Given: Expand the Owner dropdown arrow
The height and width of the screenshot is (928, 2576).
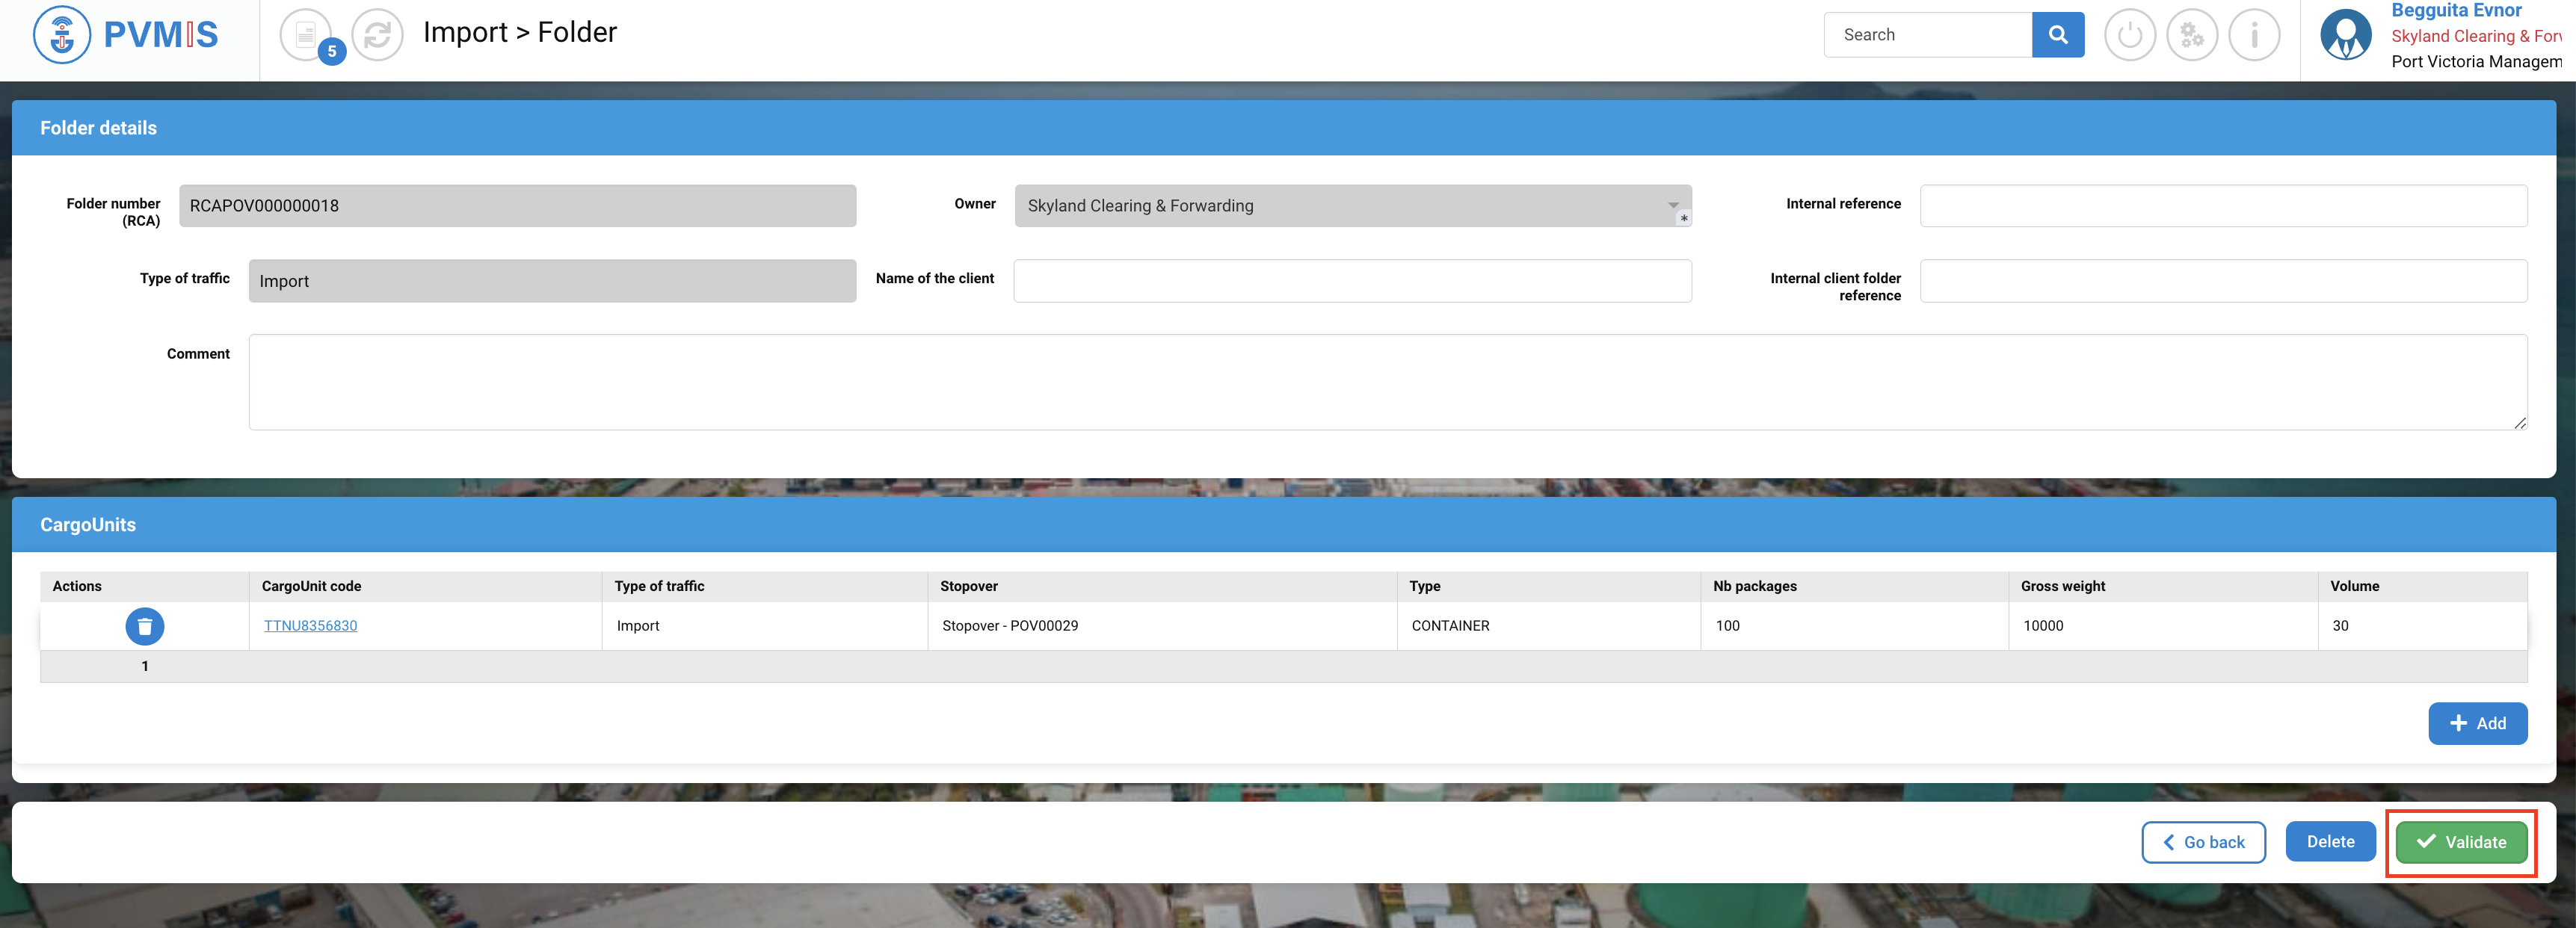Looking at the screenshot, I should [x=1672, y=205].
